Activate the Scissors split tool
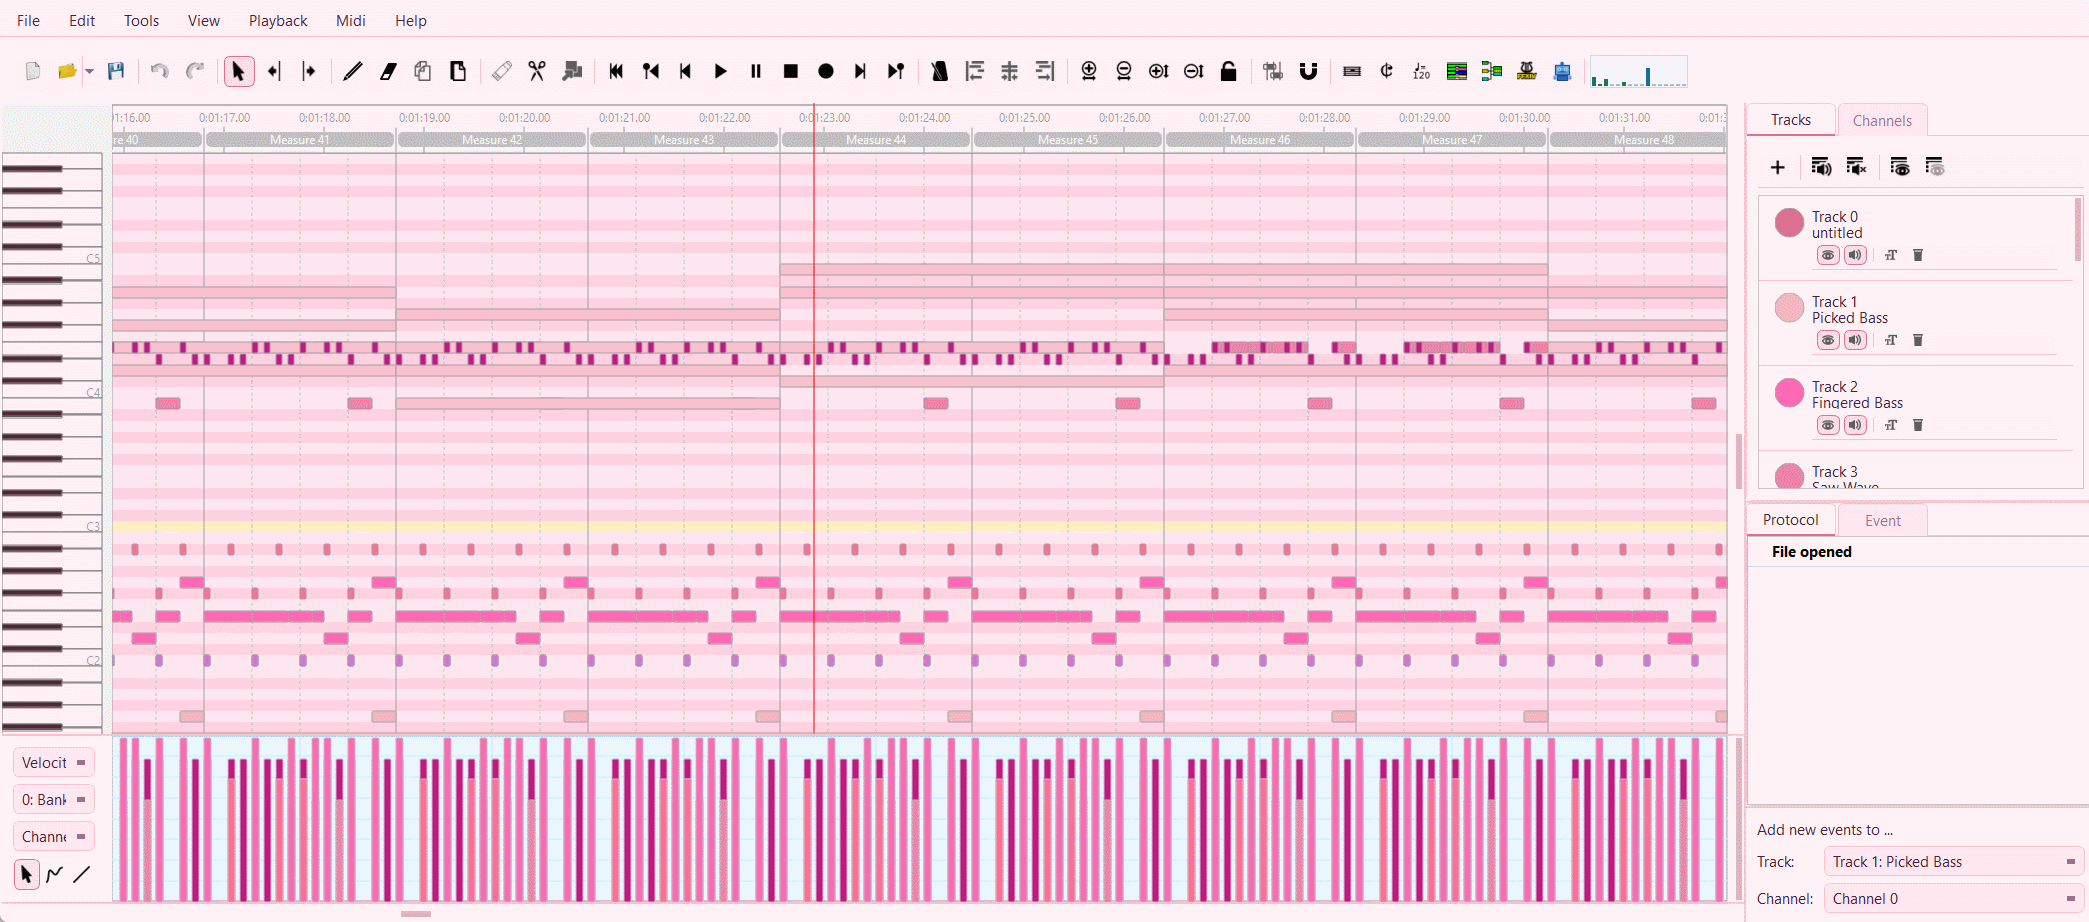The height and width of the screenshot is (922, 2089). [x=536, y=71]
